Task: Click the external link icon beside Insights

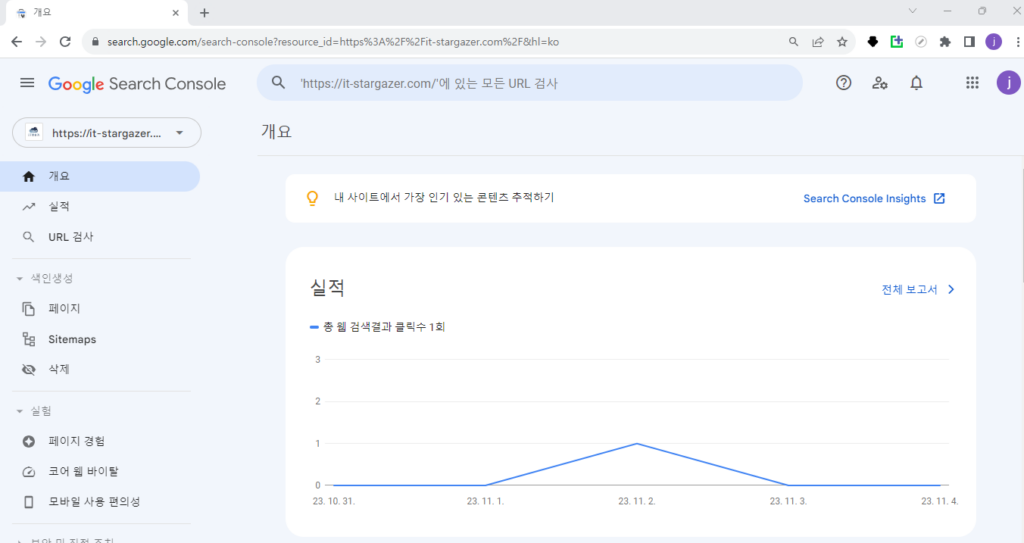Action: coord(939,199)
